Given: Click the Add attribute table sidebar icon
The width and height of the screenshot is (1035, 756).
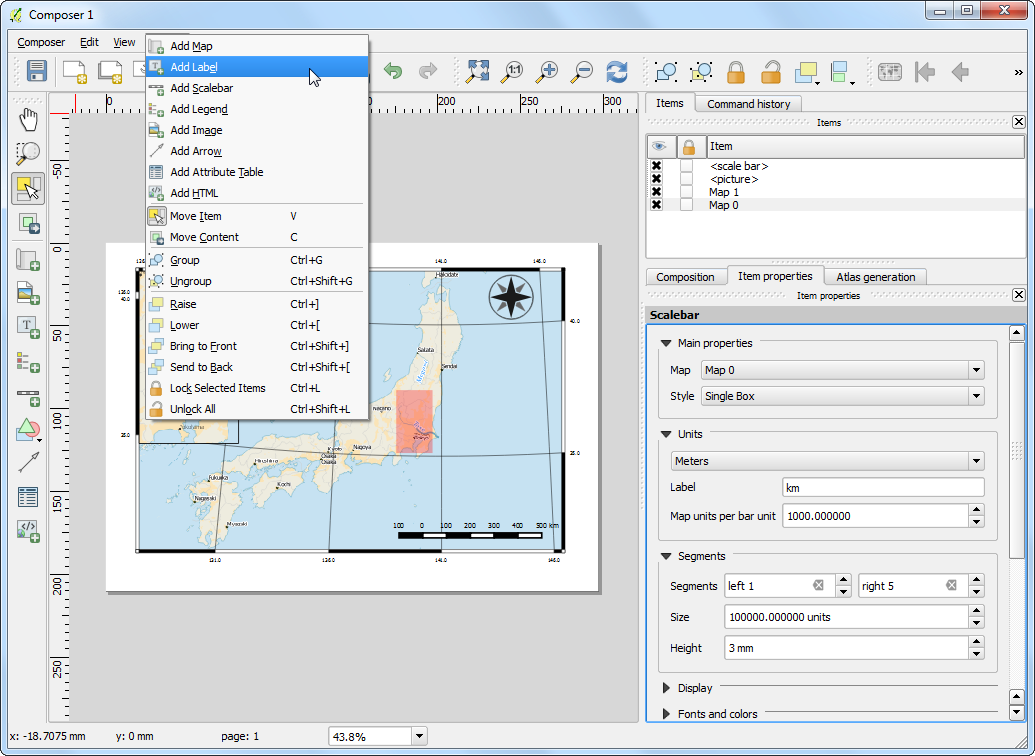Looking at the screenshot, I should click(x=28, y=496).
